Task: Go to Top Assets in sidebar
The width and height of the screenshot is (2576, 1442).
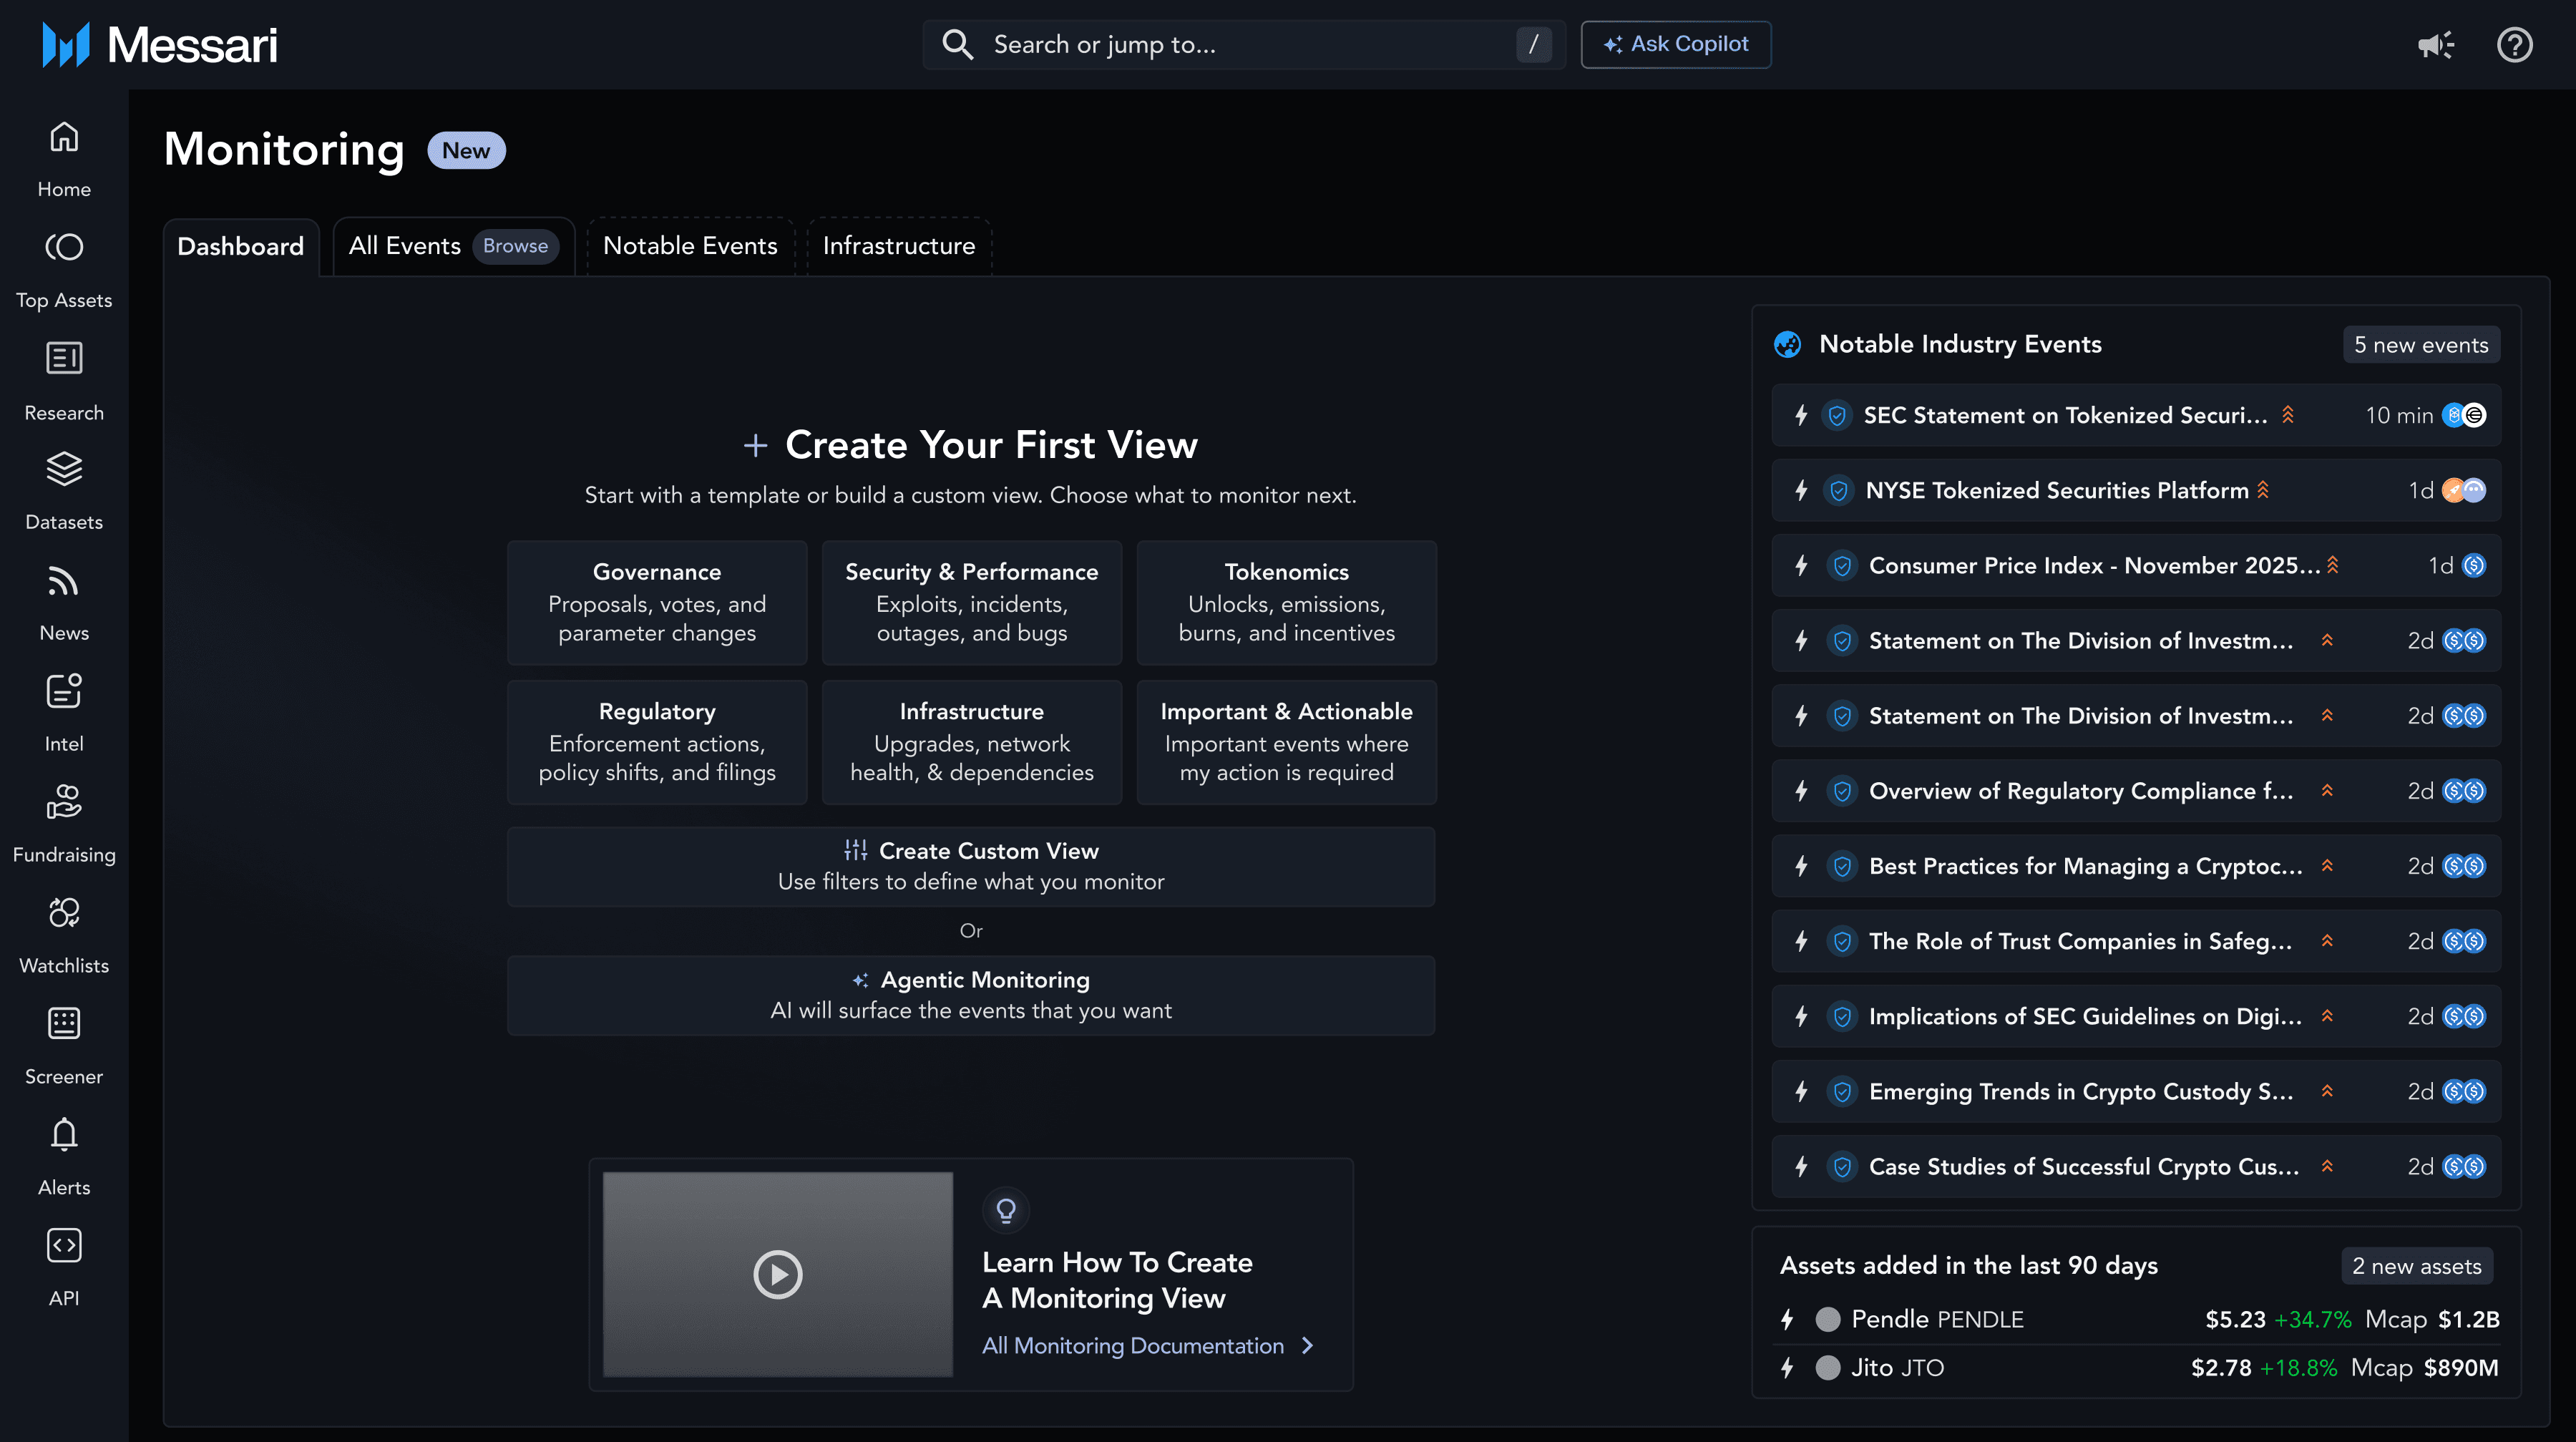Action: (64, 248)
